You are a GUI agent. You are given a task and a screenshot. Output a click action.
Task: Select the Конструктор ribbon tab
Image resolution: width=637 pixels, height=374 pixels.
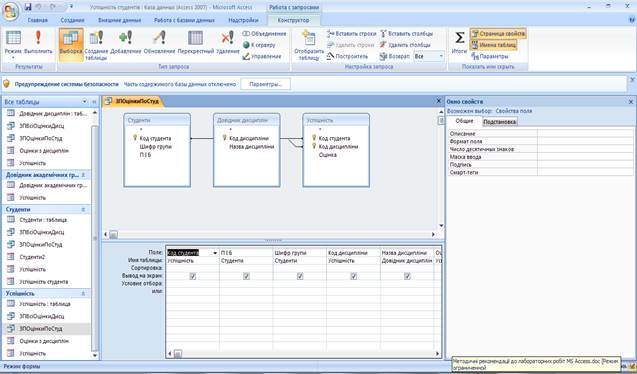(x=293, y=20)
